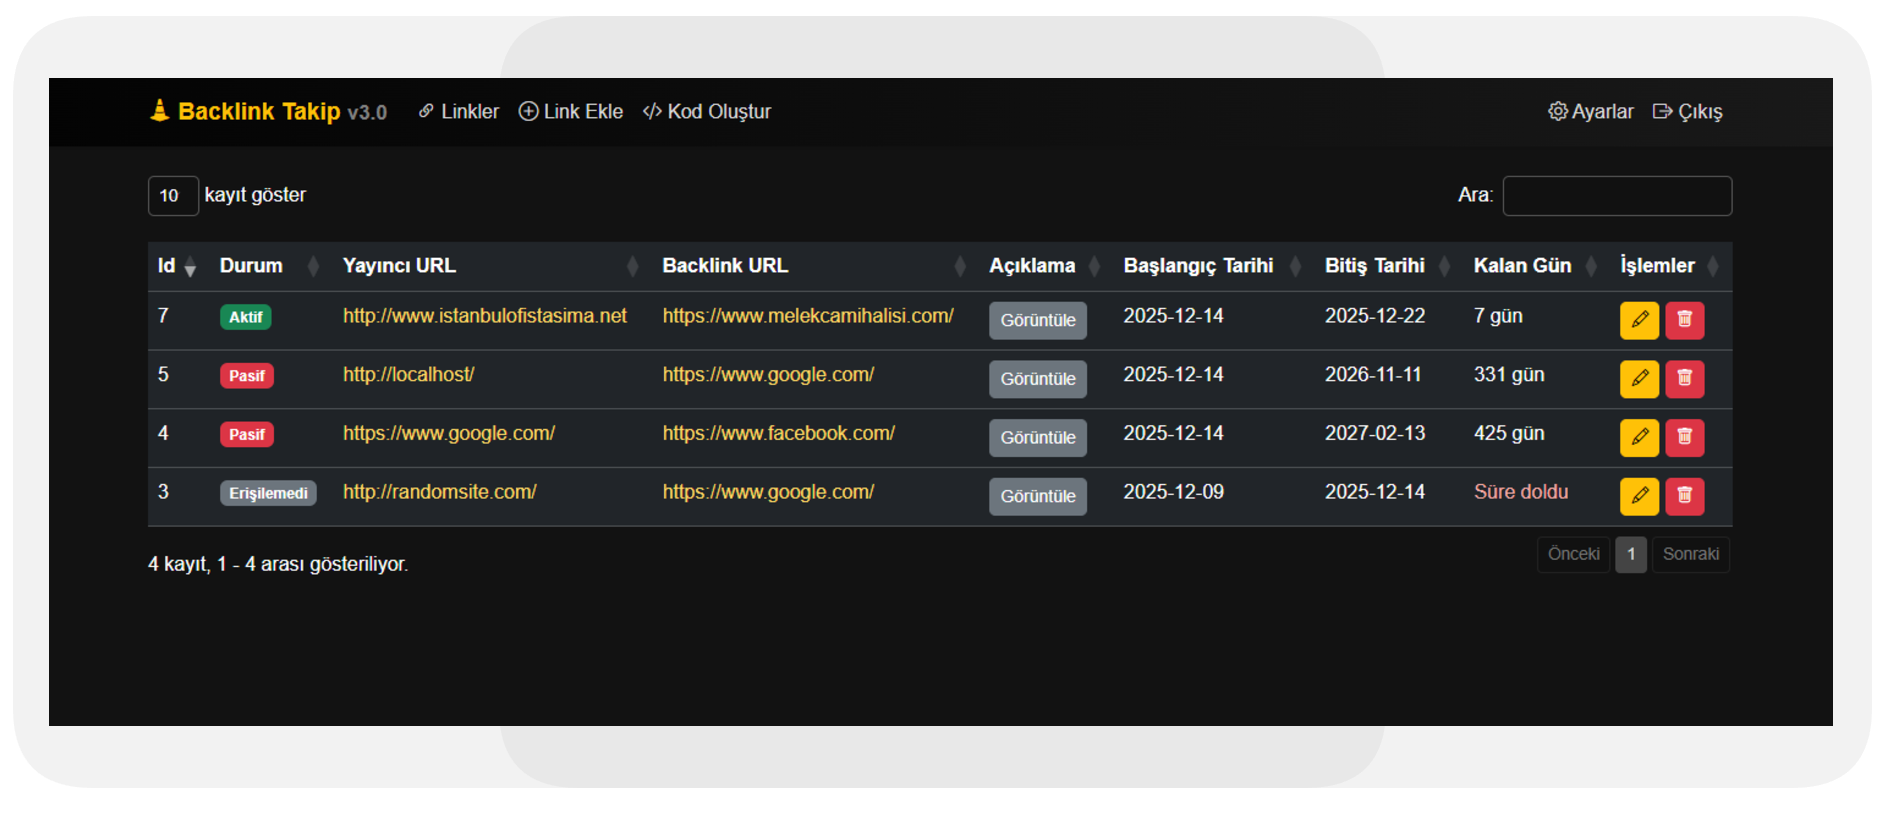
Task: Click start date 2025-12-09
Action: [1173, 492]
